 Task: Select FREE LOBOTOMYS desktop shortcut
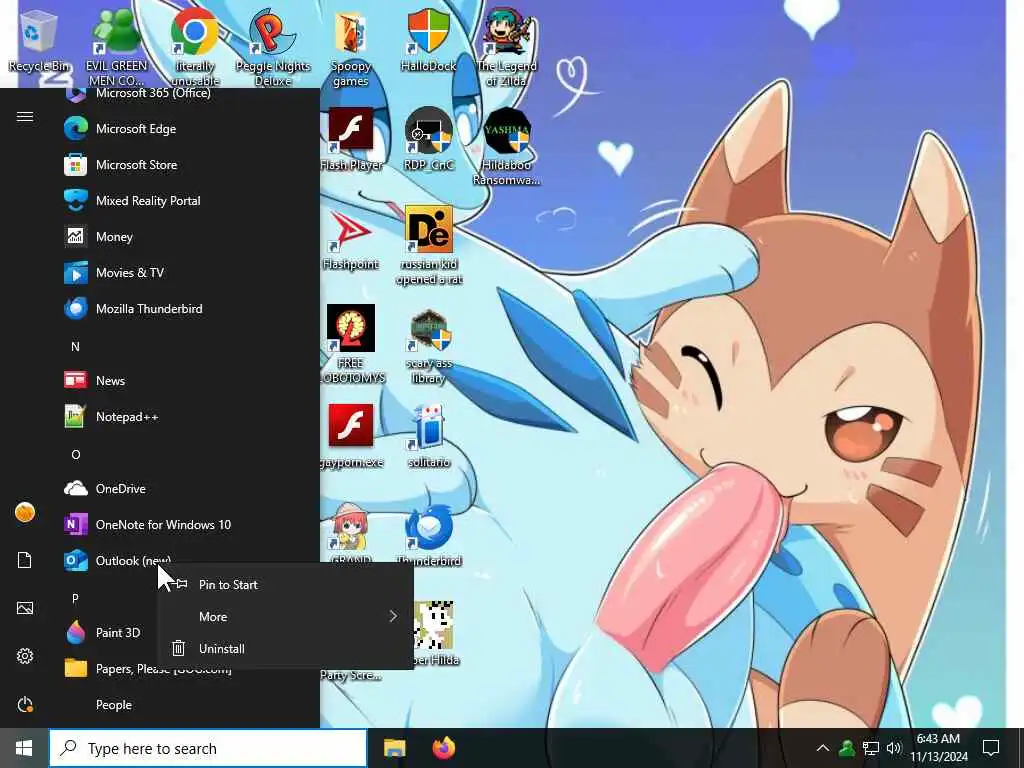351,345
